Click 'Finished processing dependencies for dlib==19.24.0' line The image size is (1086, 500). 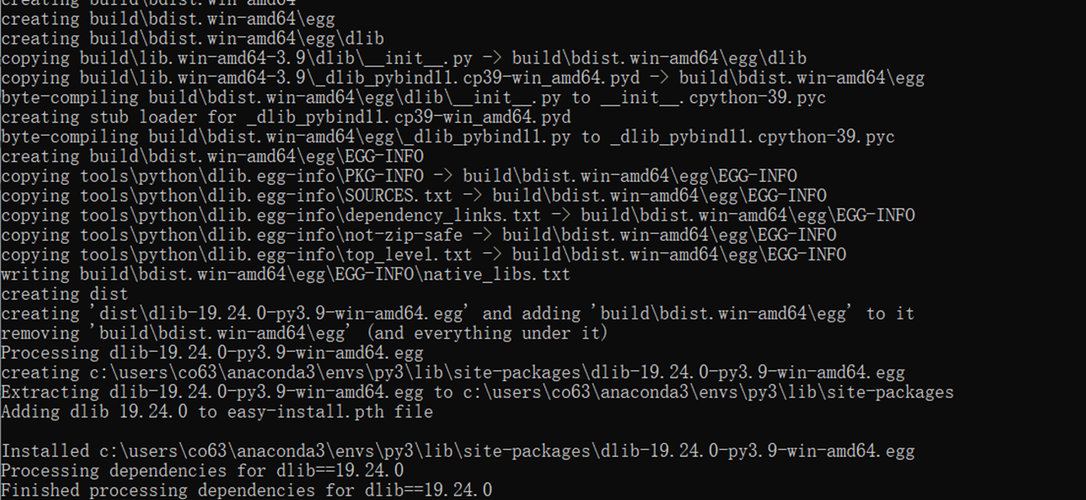tap(247, 490)
